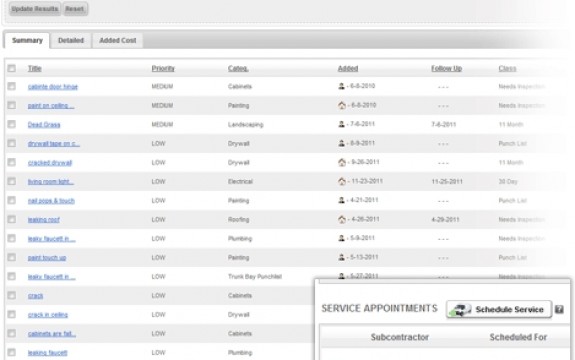Click the house icon beside 11-23-2011 date
The height and width of the screenshot is (360, 575).
click(x=342, y=181)
